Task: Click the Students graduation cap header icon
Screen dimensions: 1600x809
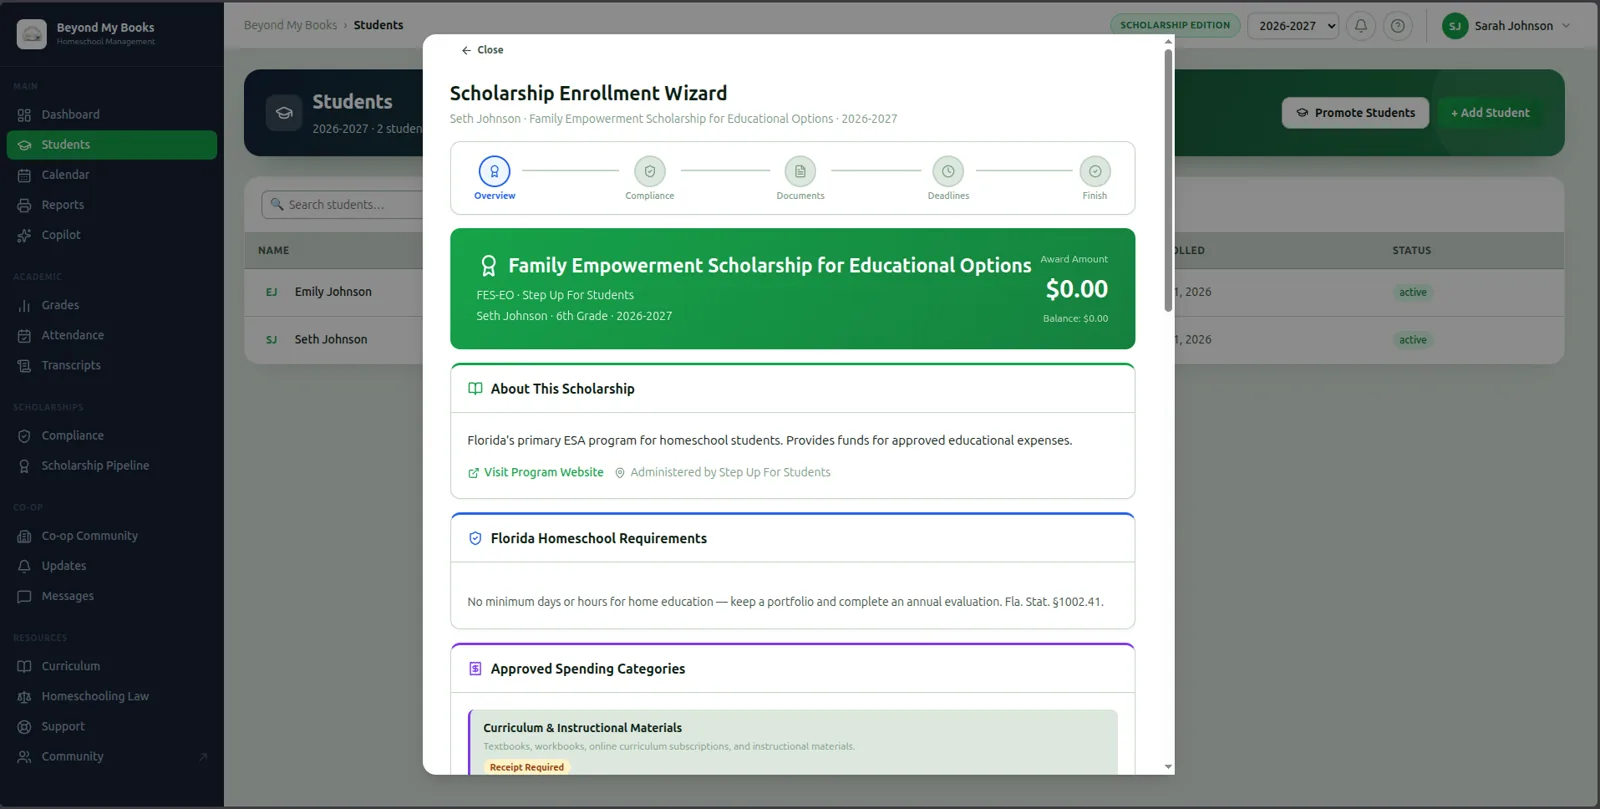Action: click(x=284, y=113)
